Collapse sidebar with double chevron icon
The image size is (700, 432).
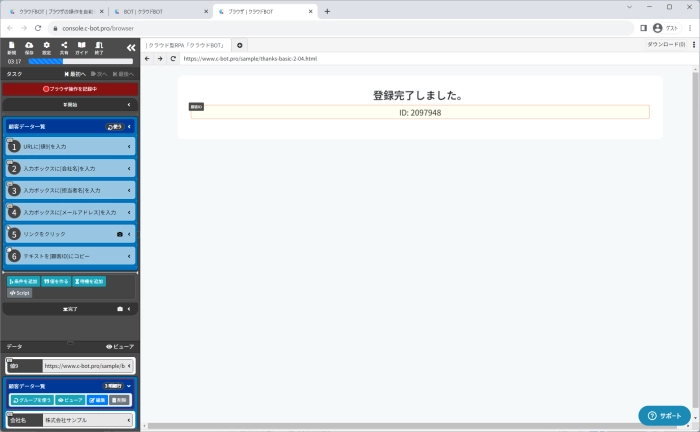tap(130, 47)
